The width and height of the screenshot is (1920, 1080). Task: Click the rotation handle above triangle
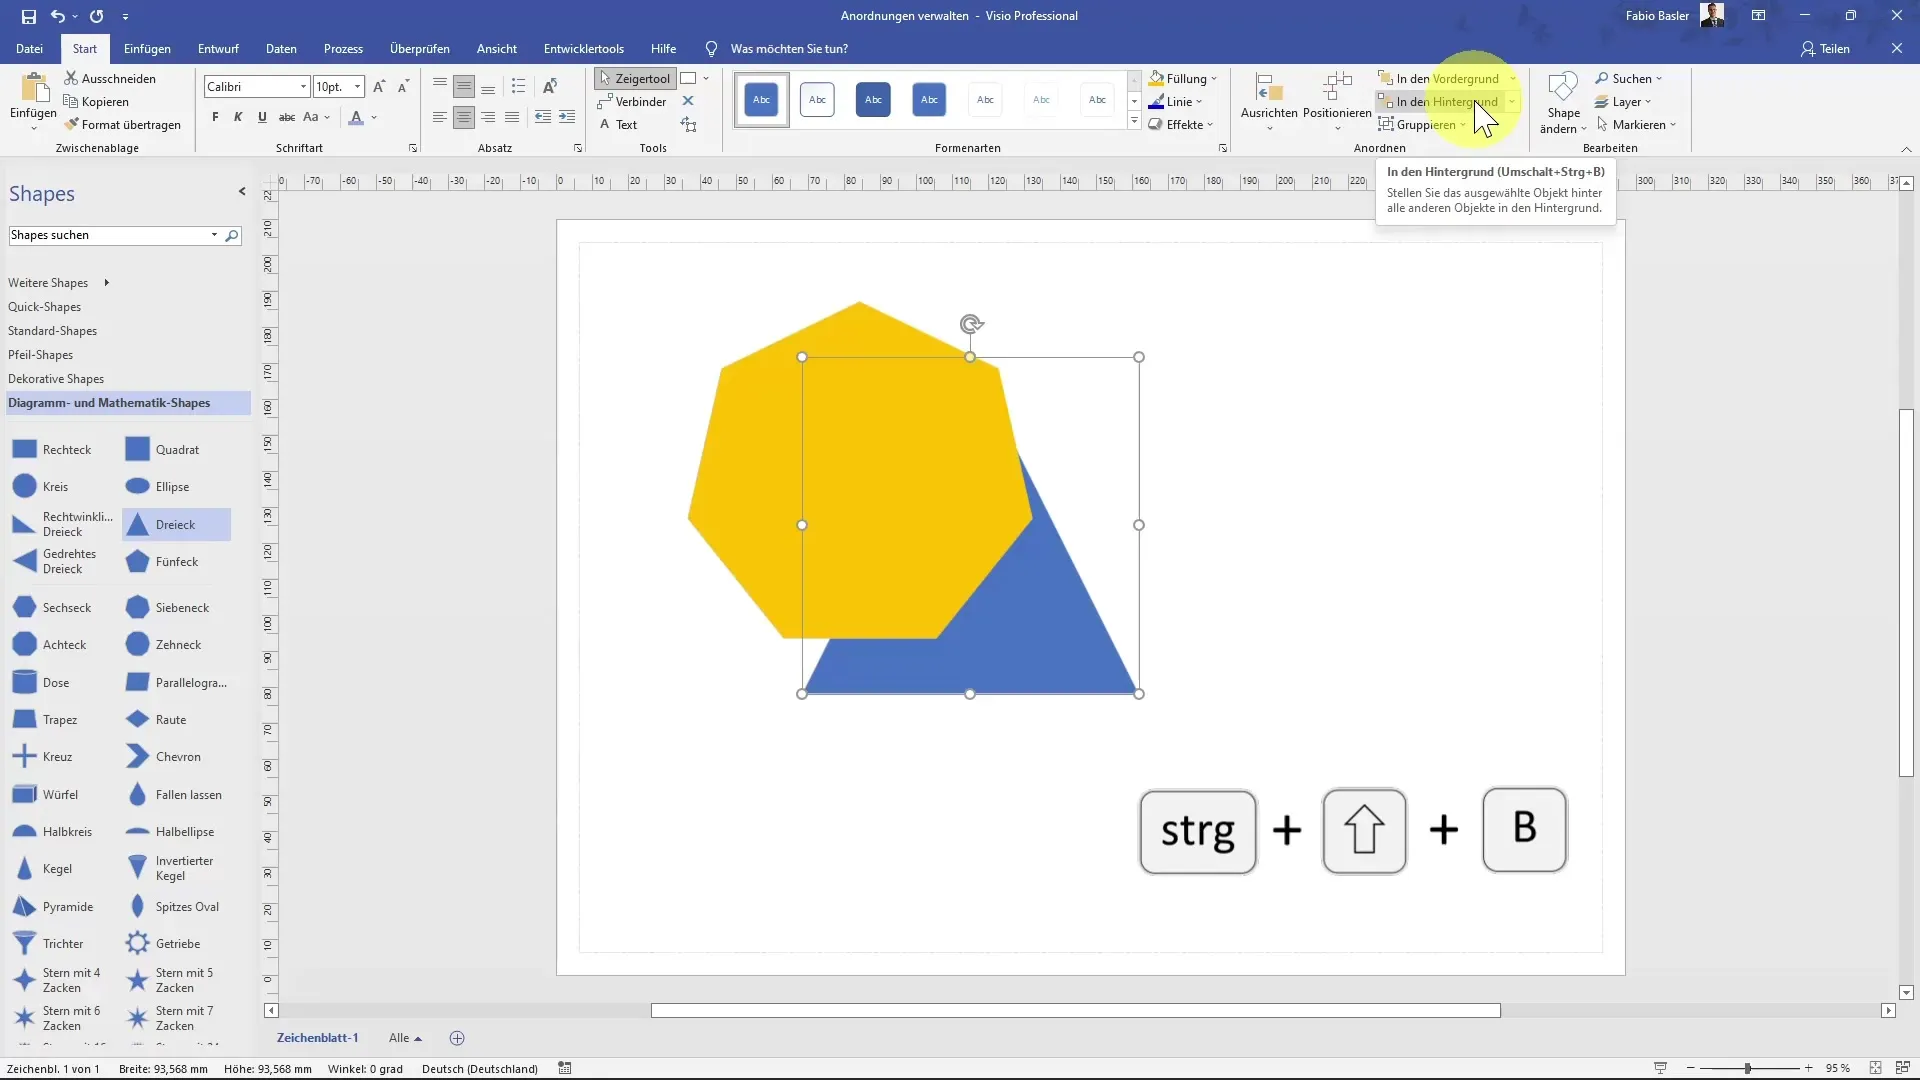pyautogui.click(x=971, y=324)
